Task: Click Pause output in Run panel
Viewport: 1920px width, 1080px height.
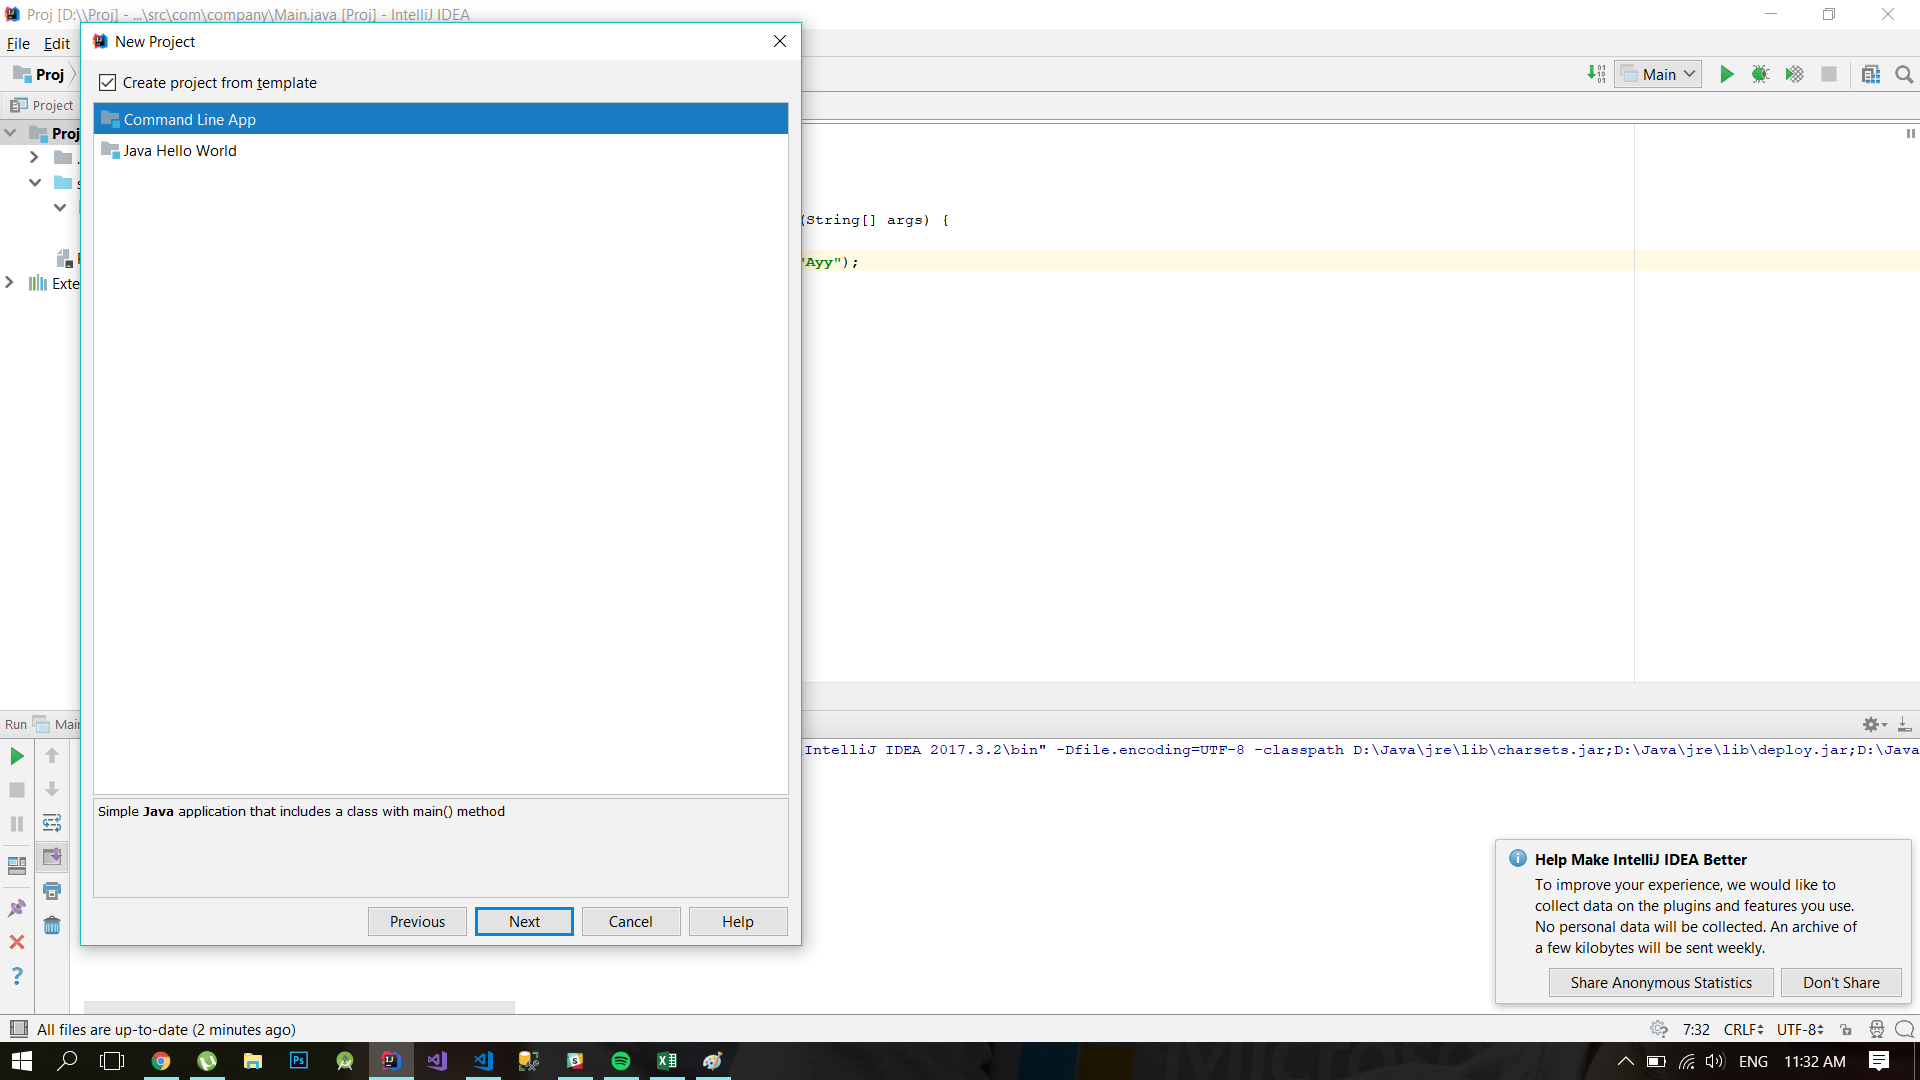Action: pyautogui.click(x=17, y=824)
